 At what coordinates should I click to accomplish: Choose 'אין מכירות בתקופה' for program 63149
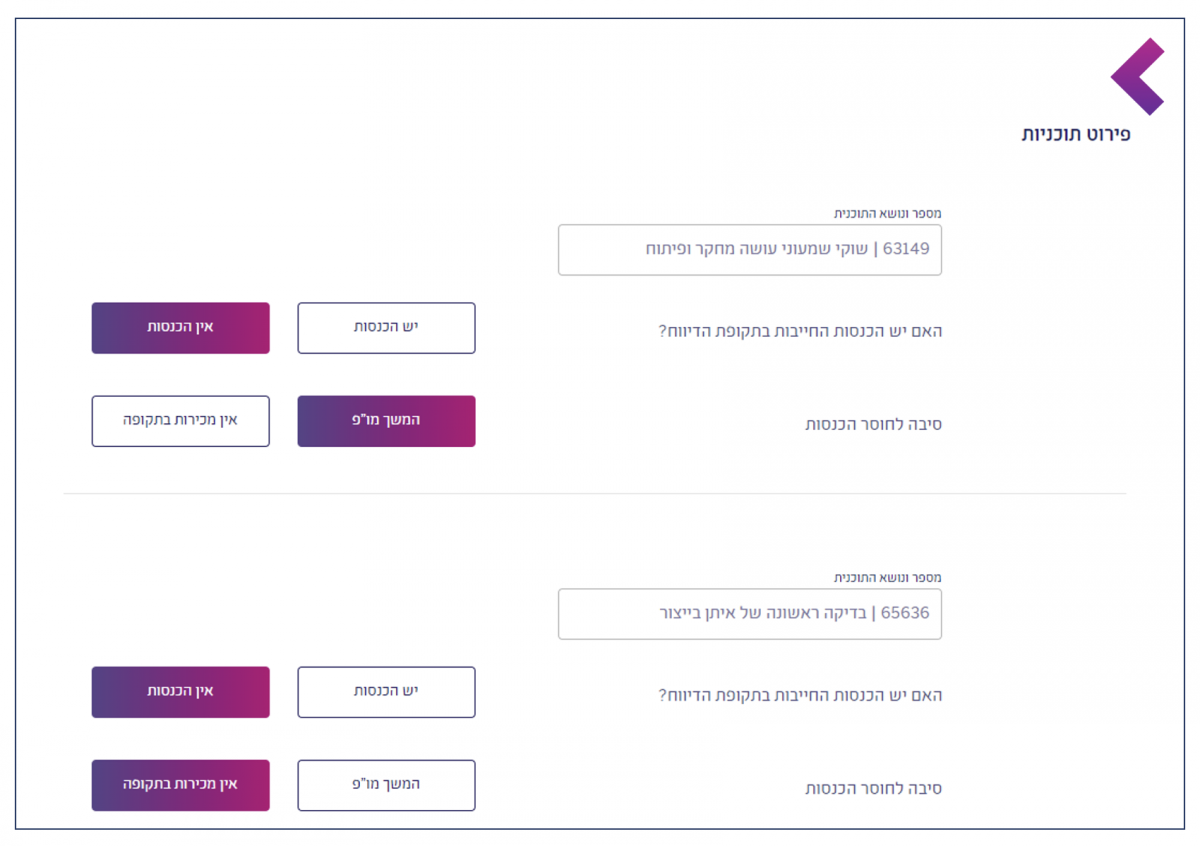coord(180,421)
